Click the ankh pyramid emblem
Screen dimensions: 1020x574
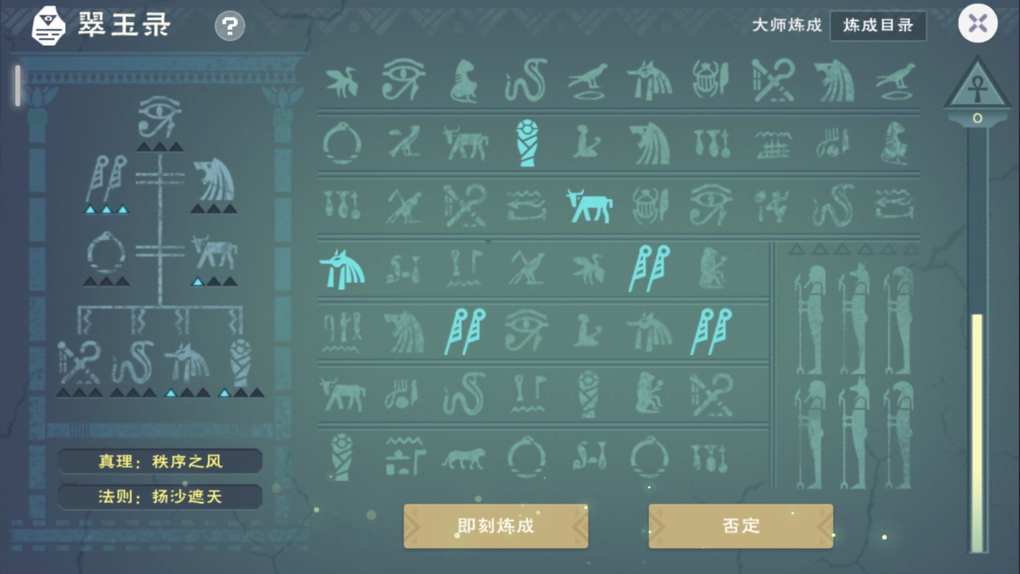[976, 85]
